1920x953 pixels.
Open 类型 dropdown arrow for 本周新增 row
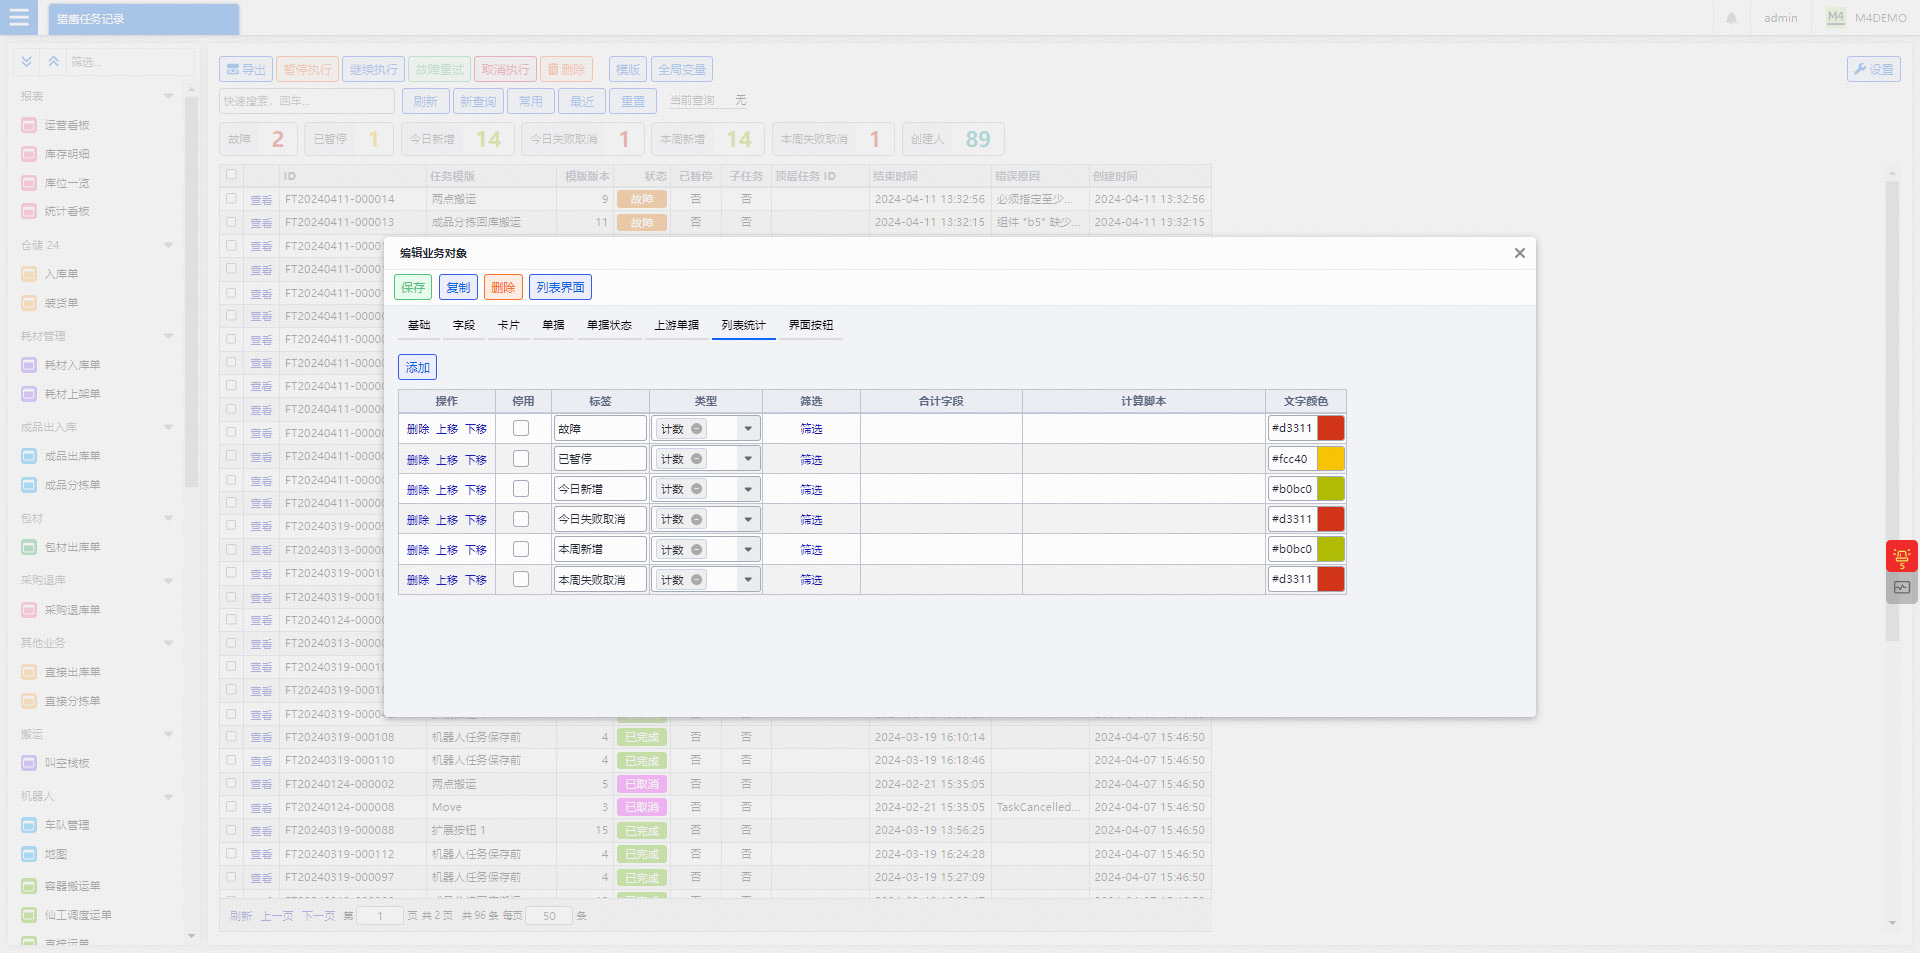click(x=748, y=549)
